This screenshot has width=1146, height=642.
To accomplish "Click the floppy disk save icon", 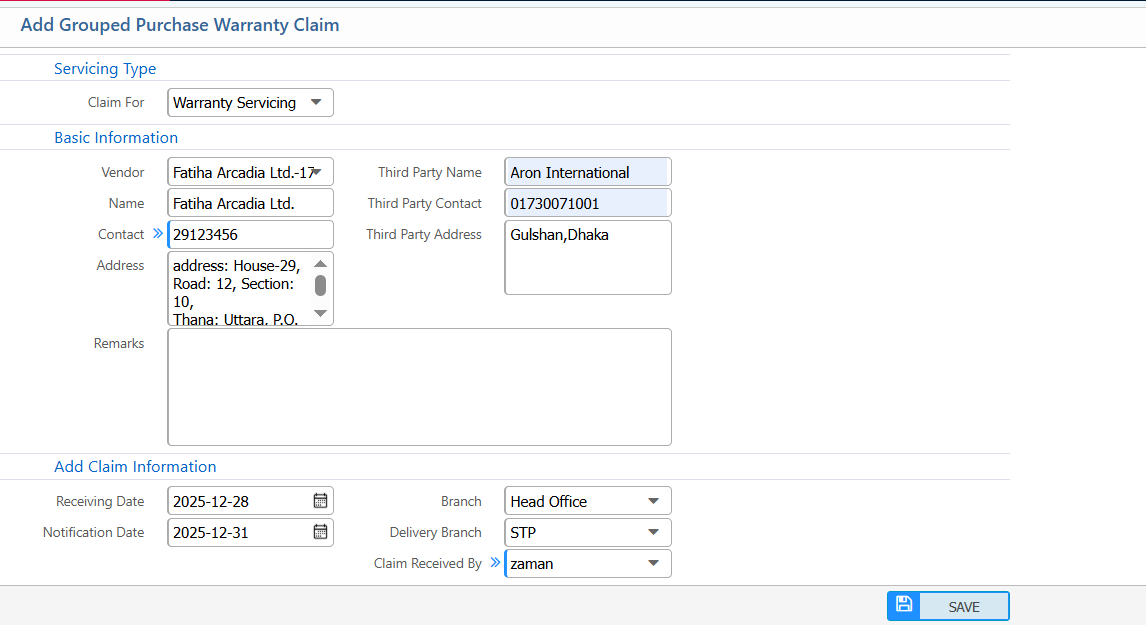I will point(904,606).
